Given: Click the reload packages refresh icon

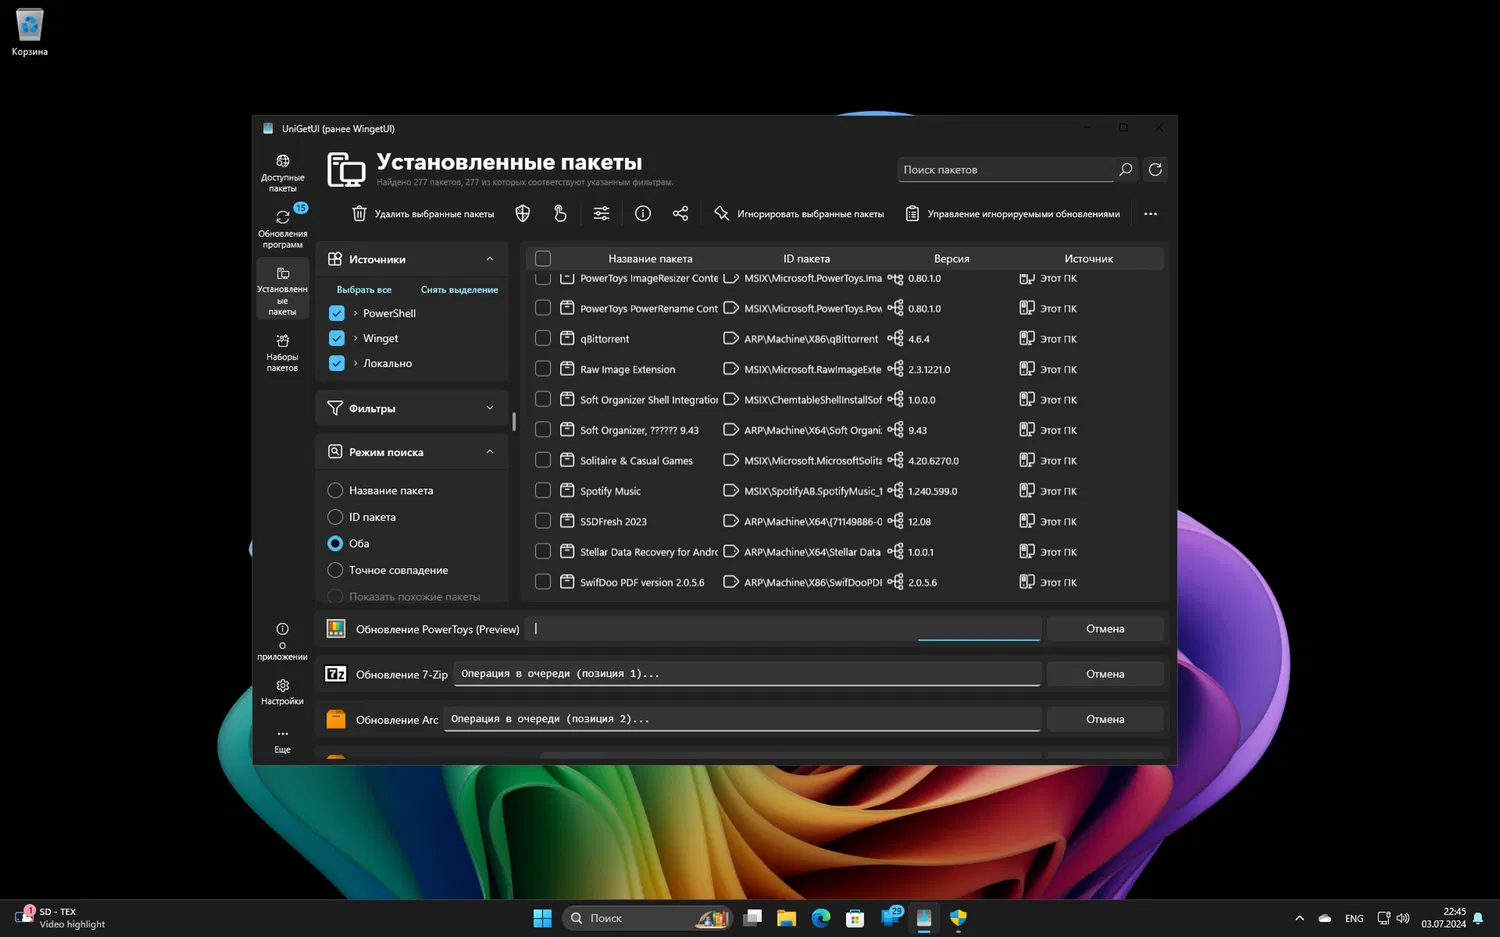Looking at the screenshot, I should pyautogui.click(x=1155, y=170).
